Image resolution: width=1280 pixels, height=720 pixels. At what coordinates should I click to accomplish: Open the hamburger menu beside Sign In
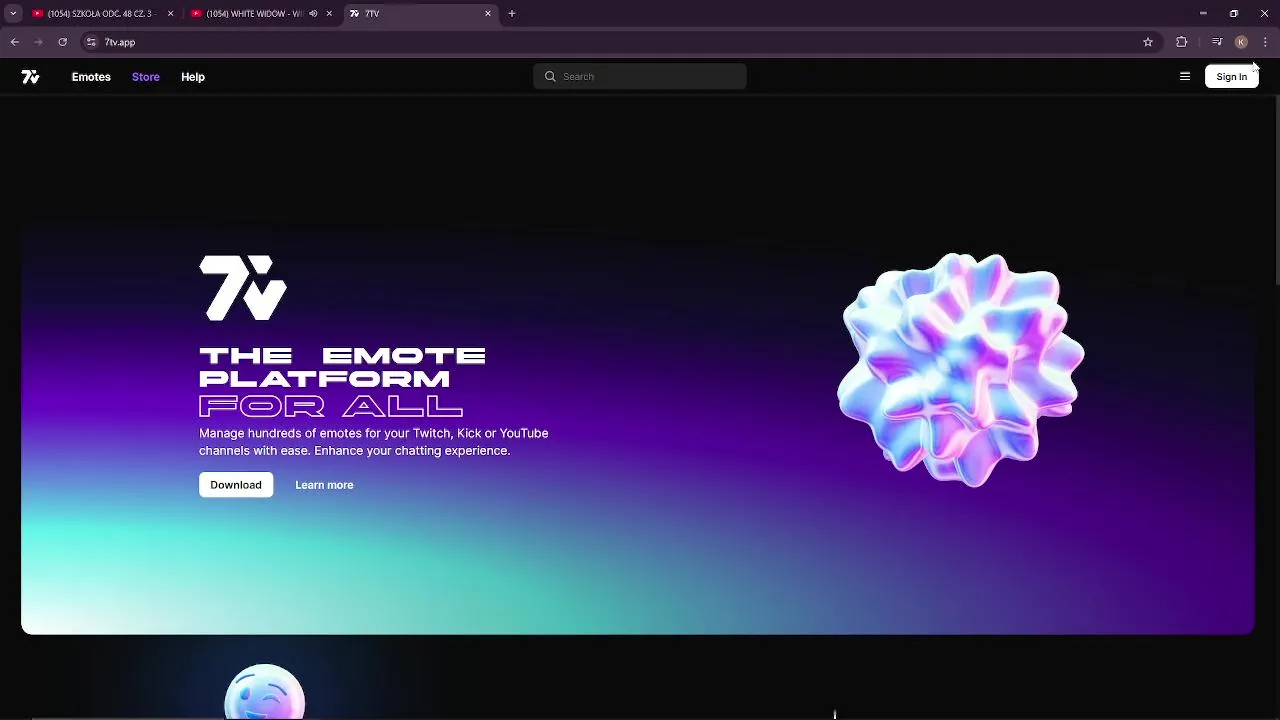(1185, 77)
